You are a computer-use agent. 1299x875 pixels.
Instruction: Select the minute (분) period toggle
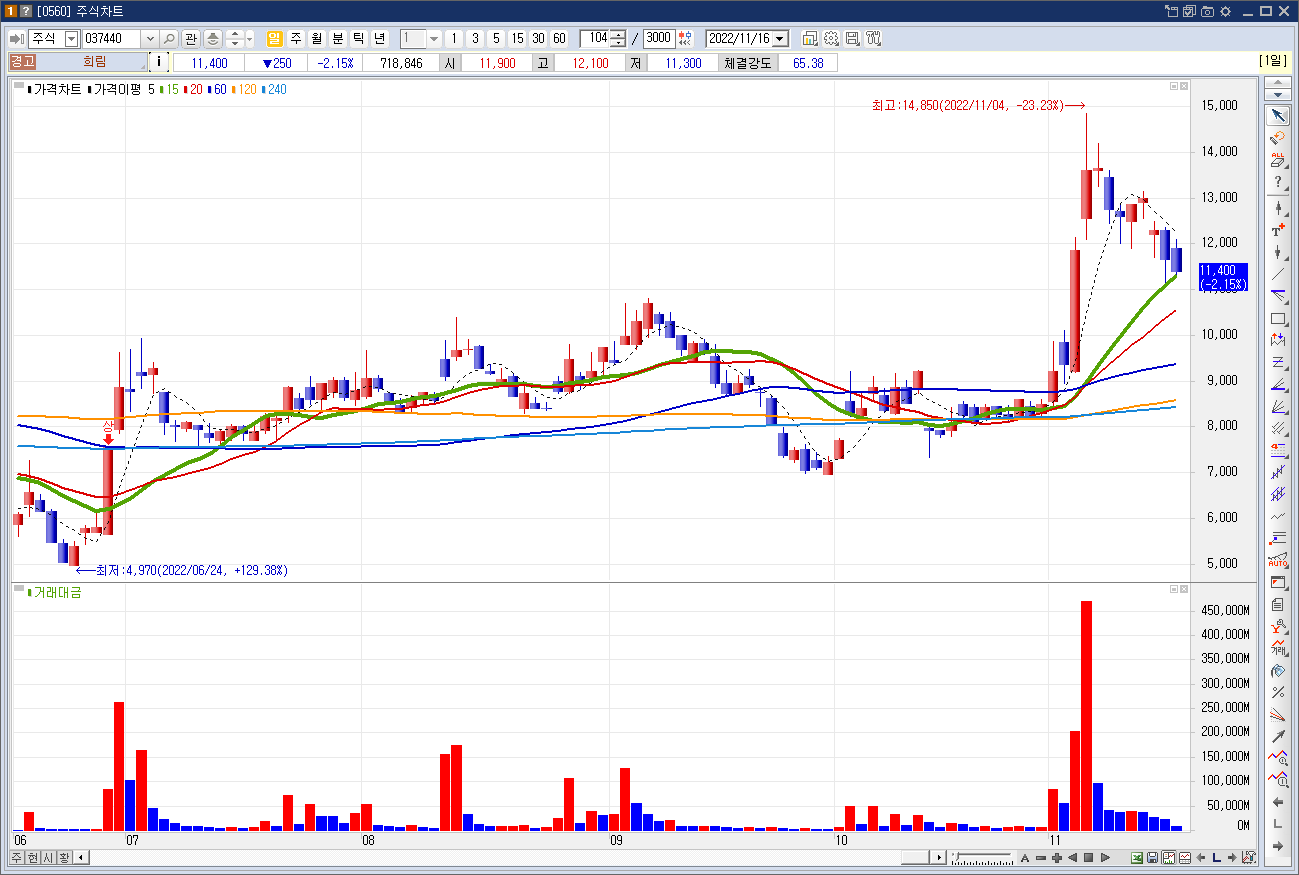[x=338, y=39]
